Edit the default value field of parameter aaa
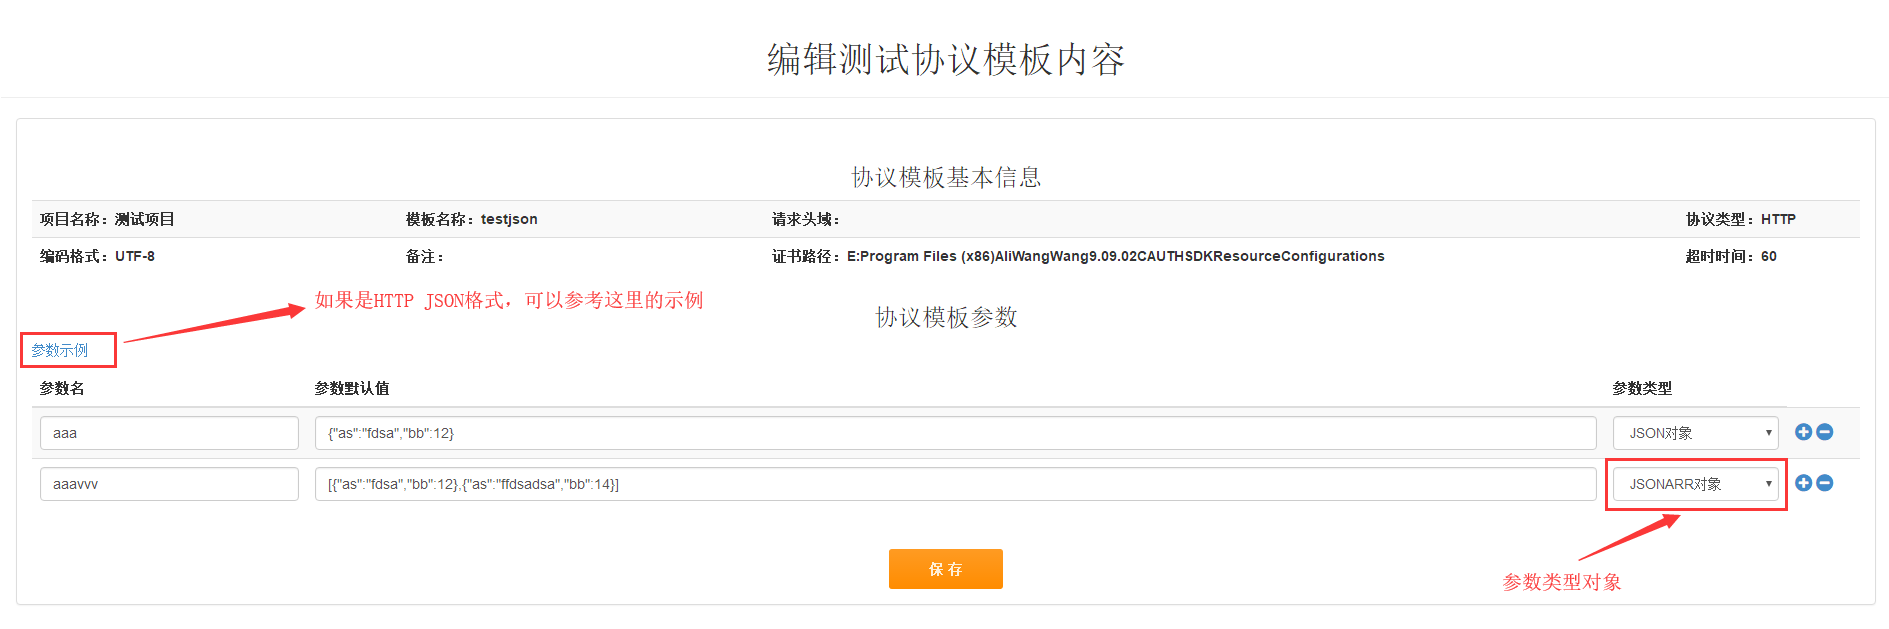 (955, 433)
